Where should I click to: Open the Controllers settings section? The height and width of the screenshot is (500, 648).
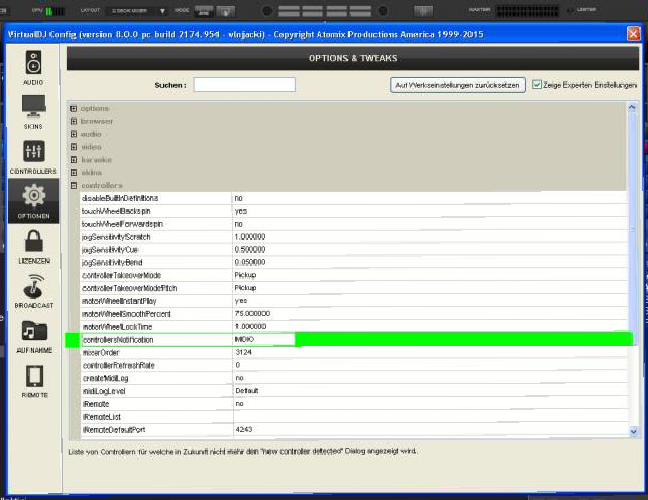33,157
